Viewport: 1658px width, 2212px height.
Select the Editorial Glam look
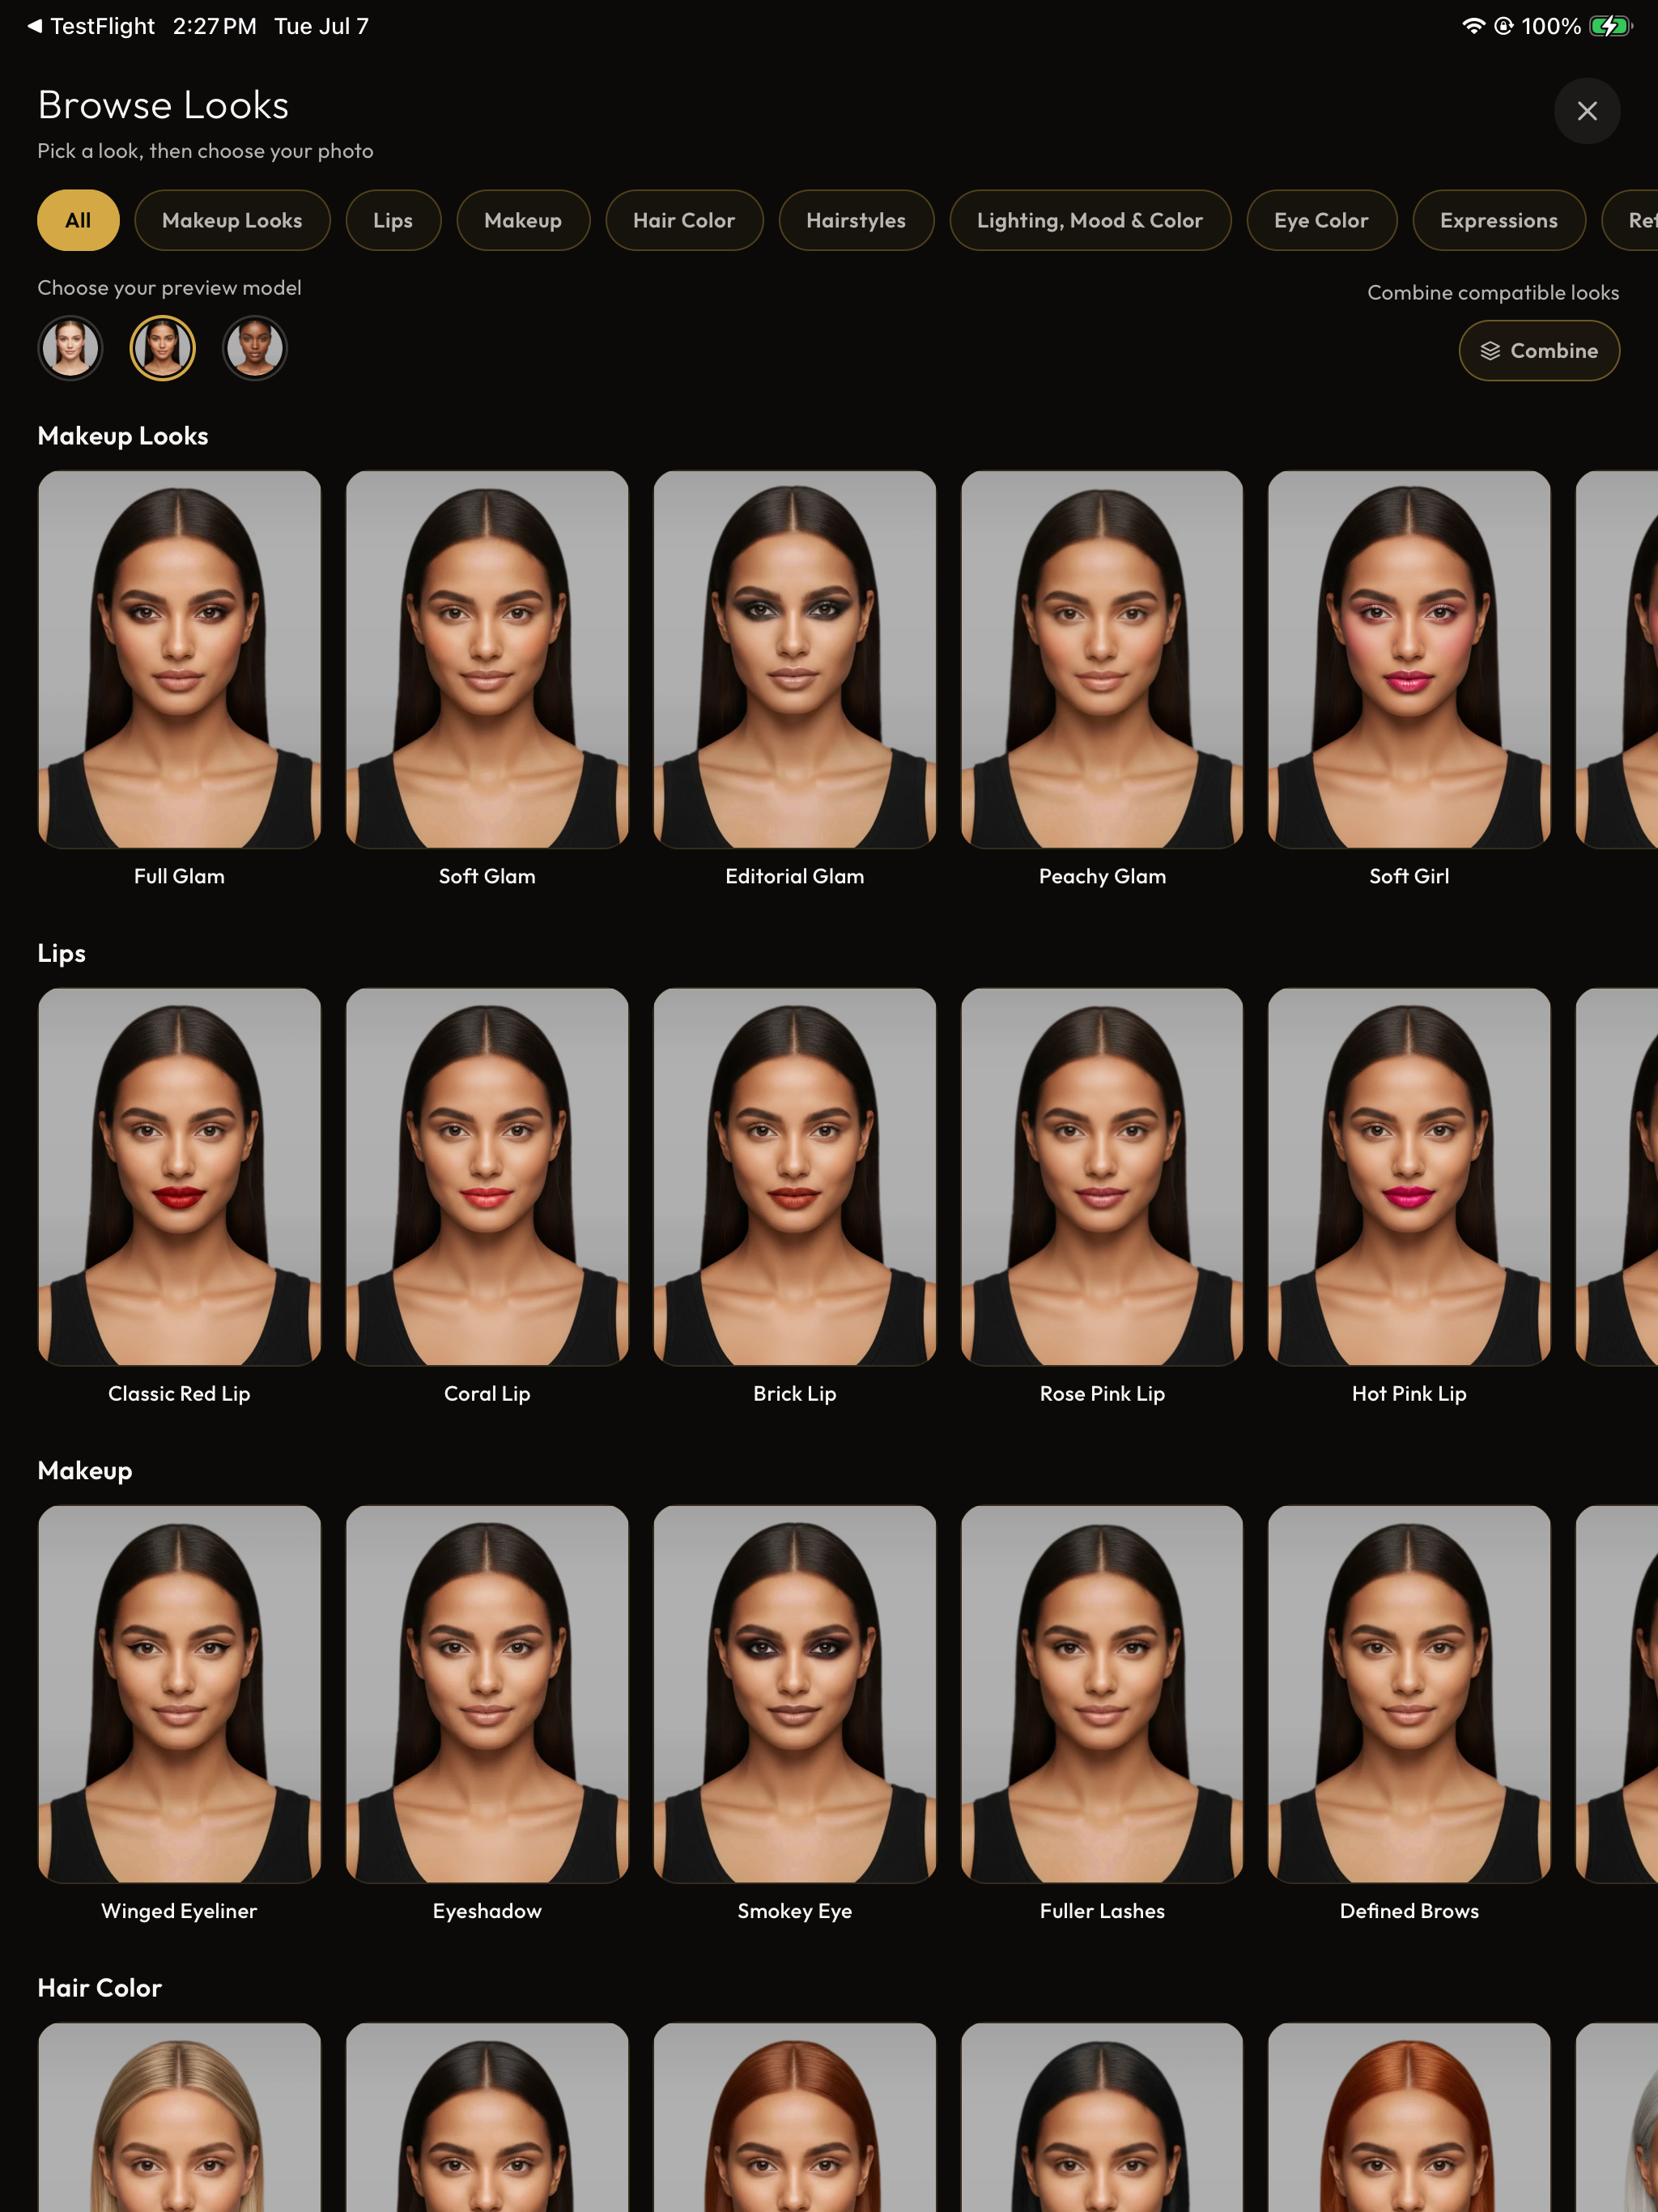pyautogui.click(x=795, y=660)
